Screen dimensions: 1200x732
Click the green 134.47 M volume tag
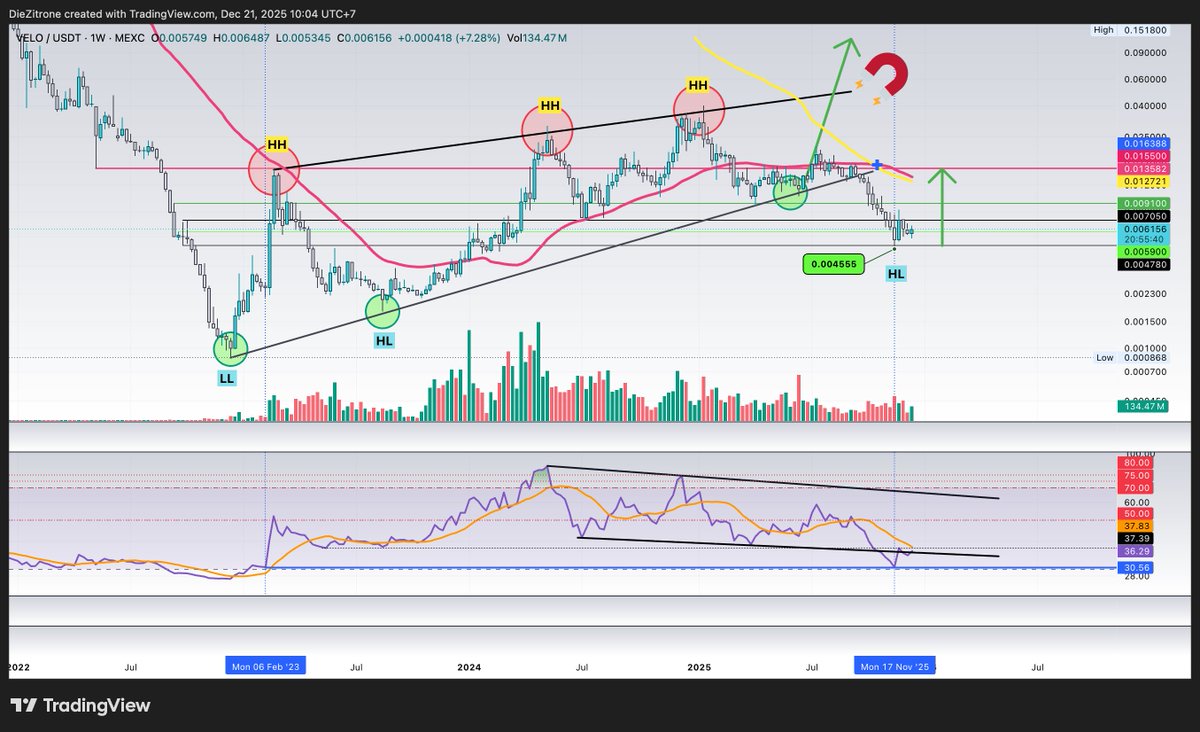[1144, 406]
